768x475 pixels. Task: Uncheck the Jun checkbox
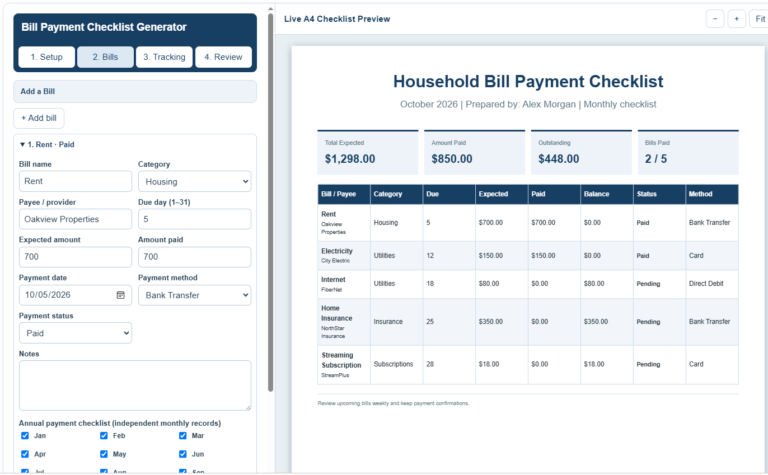point(183,454)
